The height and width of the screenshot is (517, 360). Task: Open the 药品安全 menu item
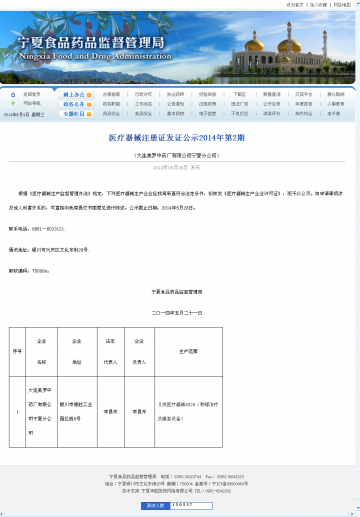pos(111,114)
